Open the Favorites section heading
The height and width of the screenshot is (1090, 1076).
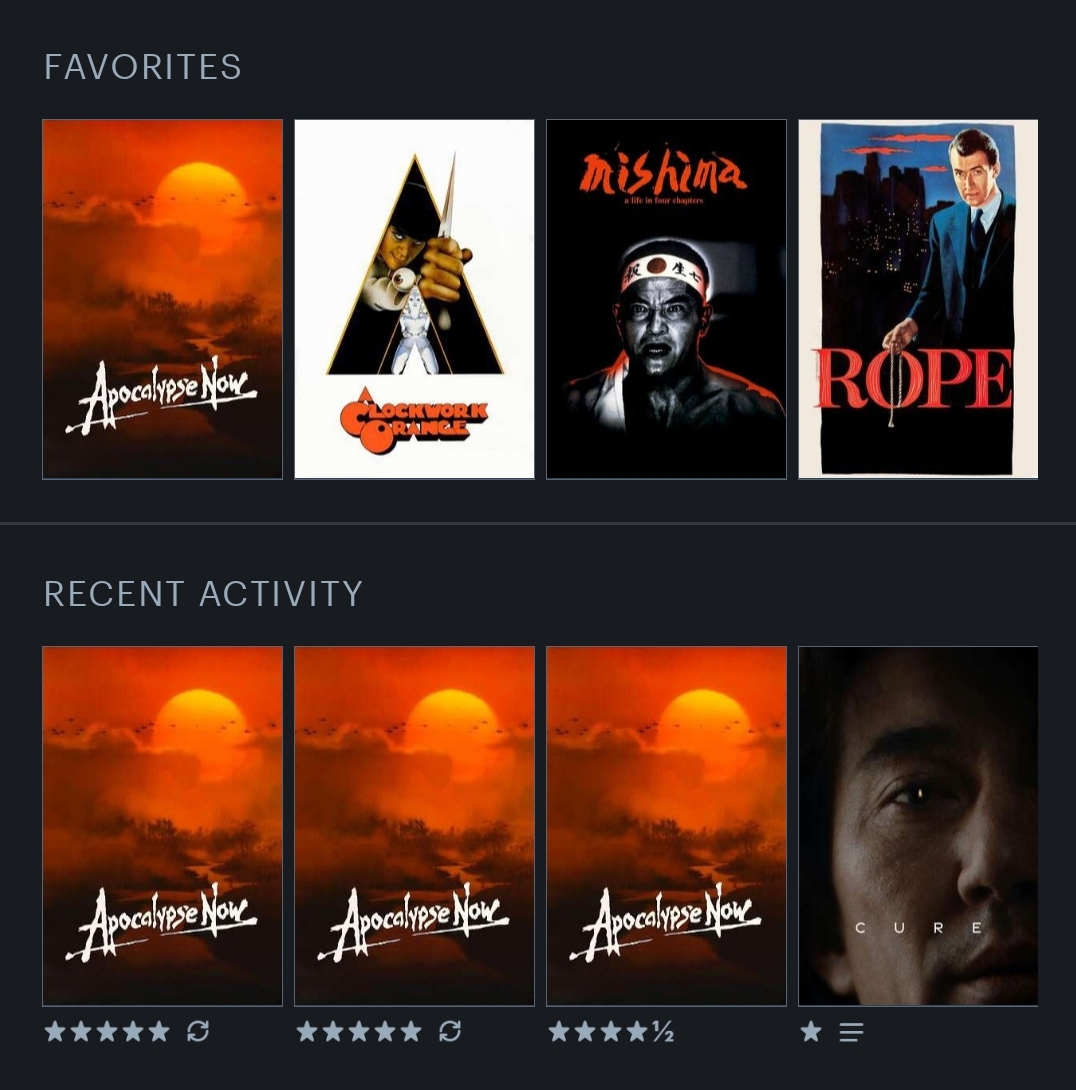(142, 67)
